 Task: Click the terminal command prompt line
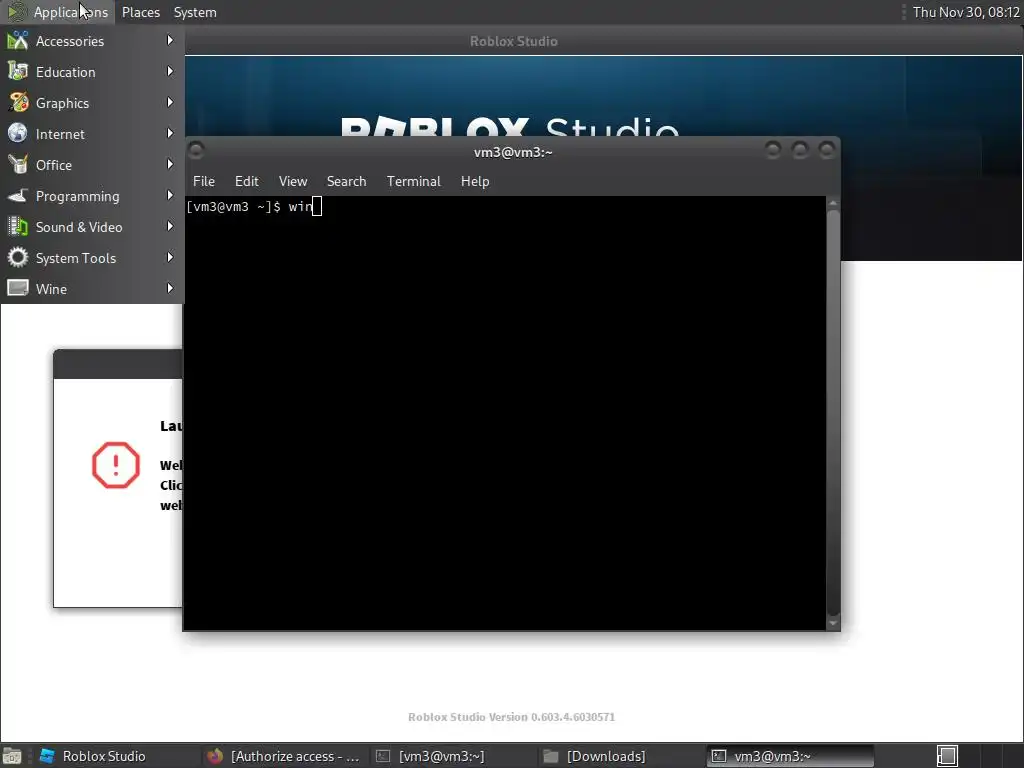pyautogui.click(x=253, y=207)
